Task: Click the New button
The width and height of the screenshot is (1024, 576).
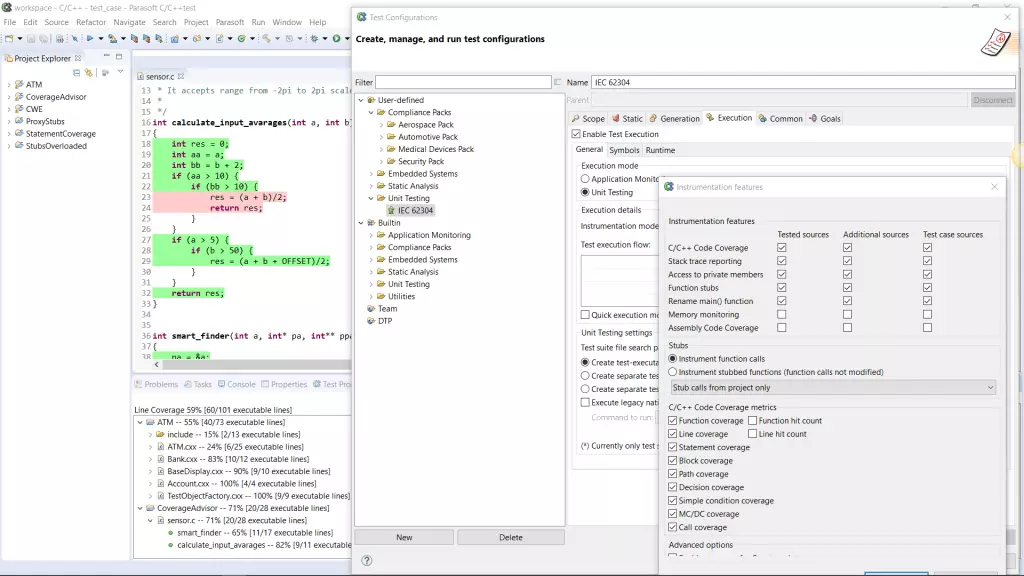Action: (x=404, y=537)
